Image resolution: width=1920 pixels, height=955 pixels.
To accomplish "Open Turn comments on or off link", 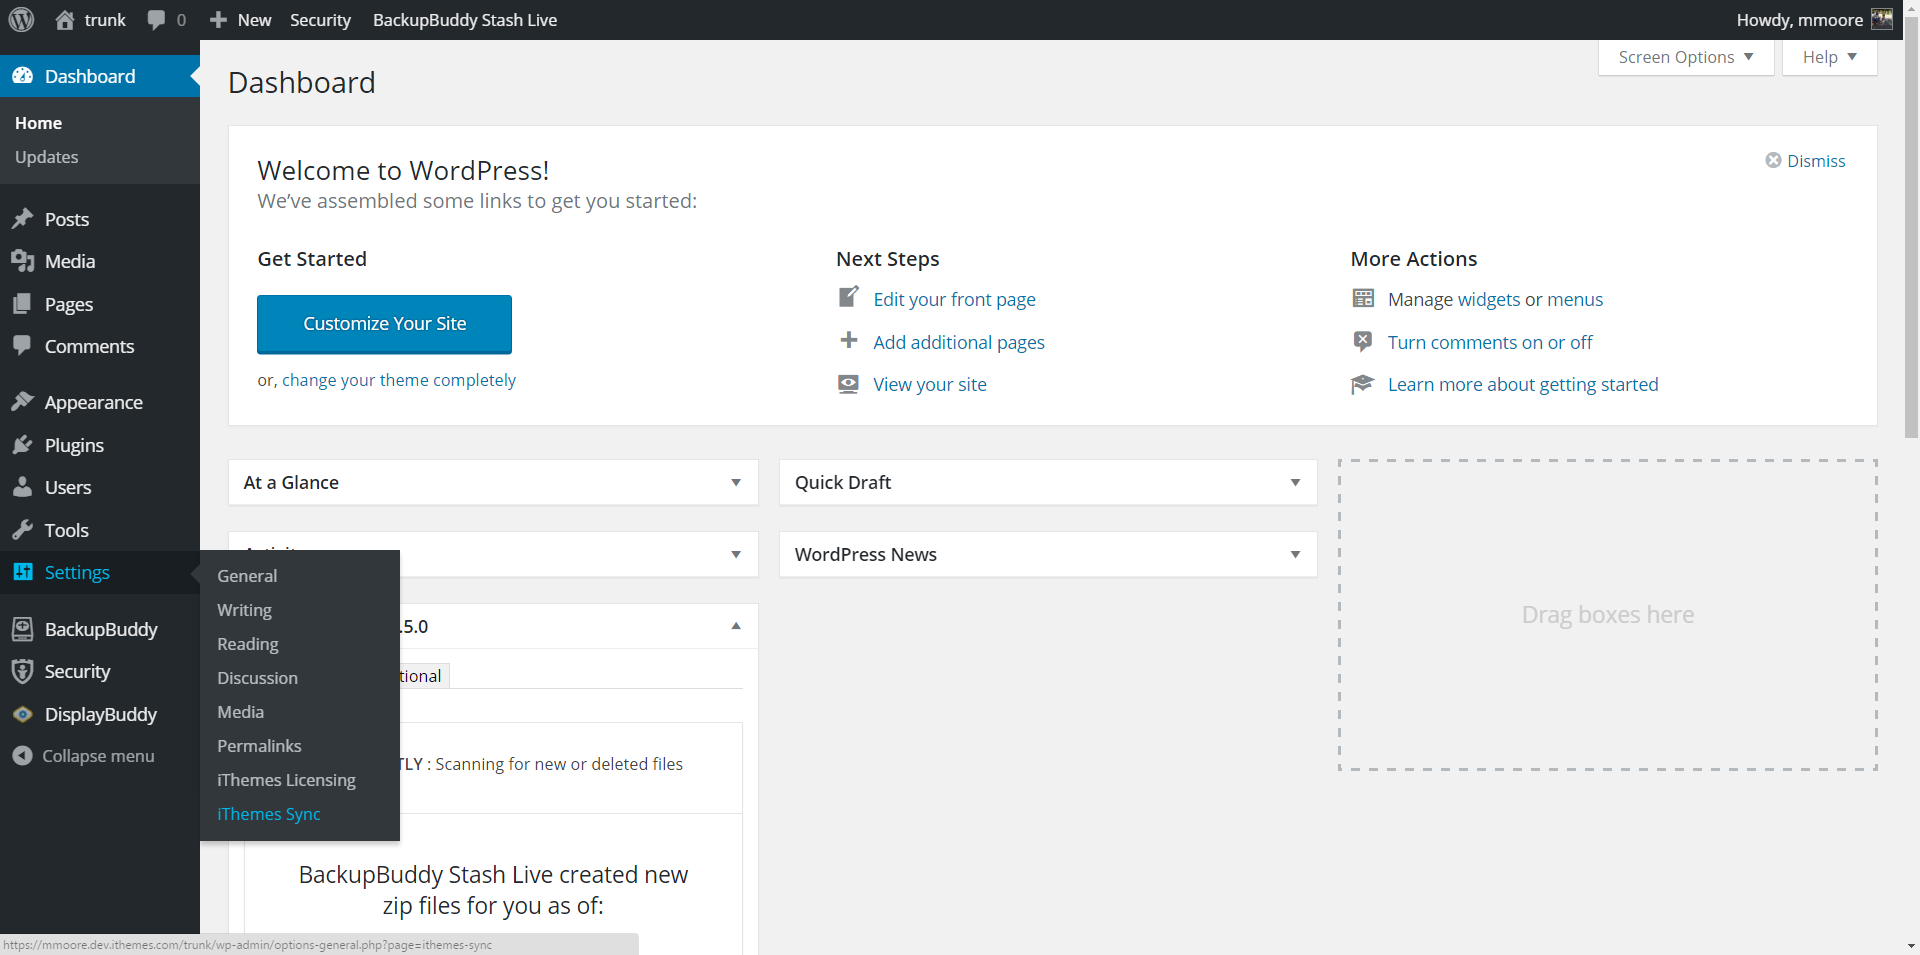I will (x=1490, y=342).
